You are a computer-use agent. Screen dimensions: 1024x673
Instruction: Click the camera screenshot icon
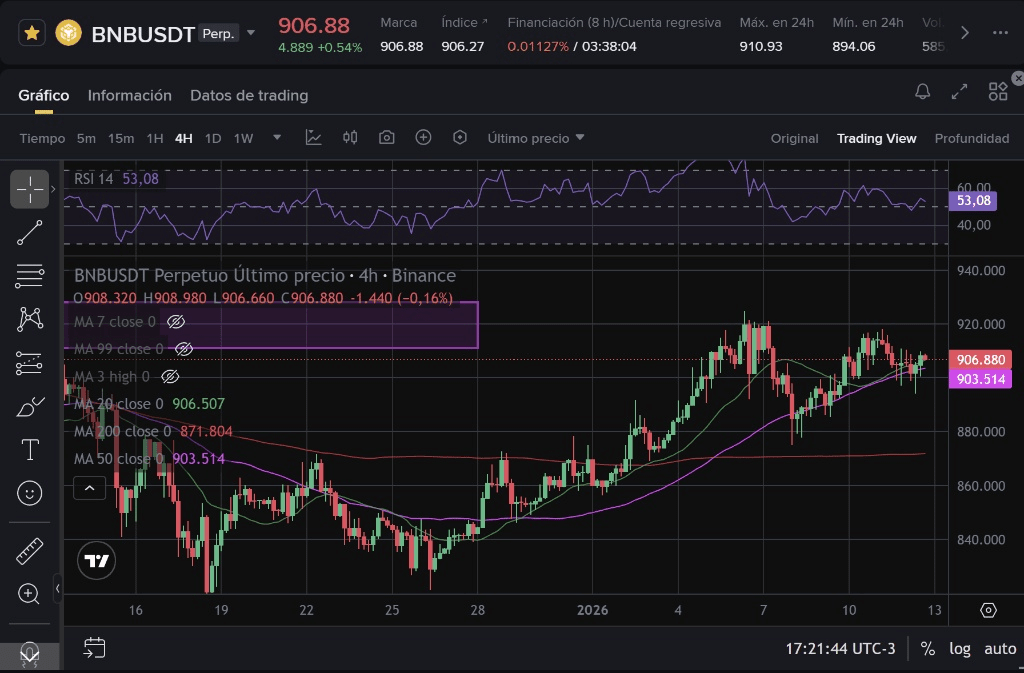click(x=387, y=138)
